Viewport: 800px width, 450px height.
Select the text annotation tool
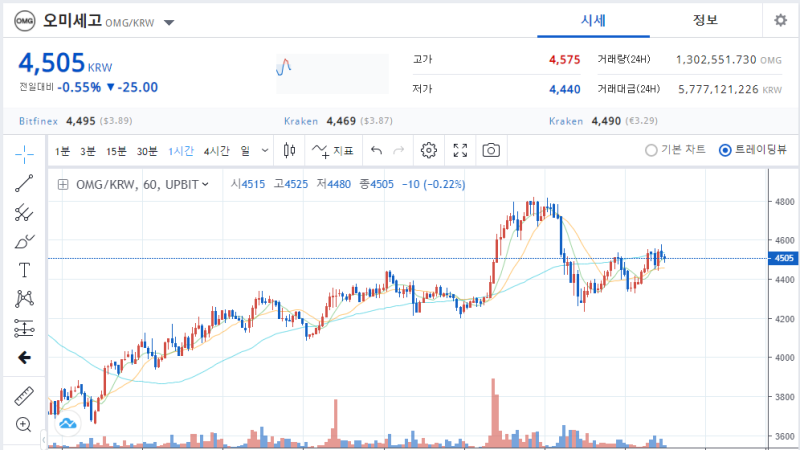coord(24,270)
